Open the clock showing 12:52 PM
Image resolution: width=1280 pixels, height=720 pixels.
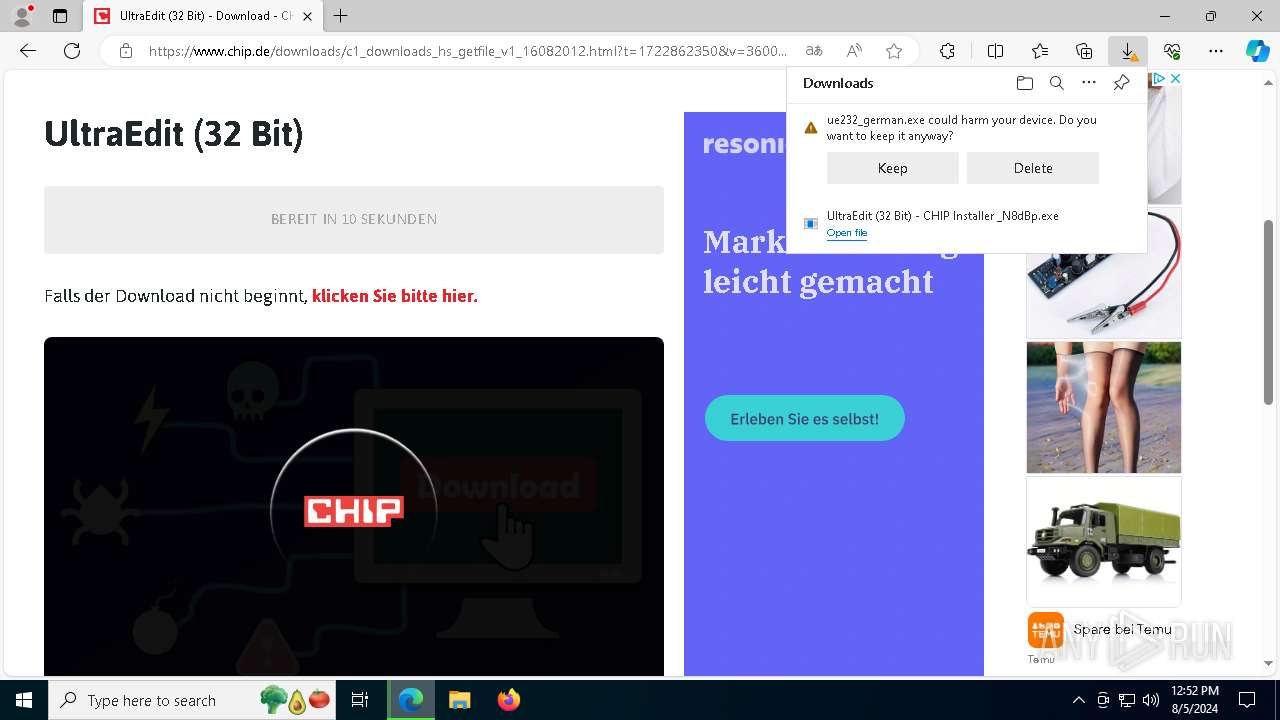(1195, 700)
